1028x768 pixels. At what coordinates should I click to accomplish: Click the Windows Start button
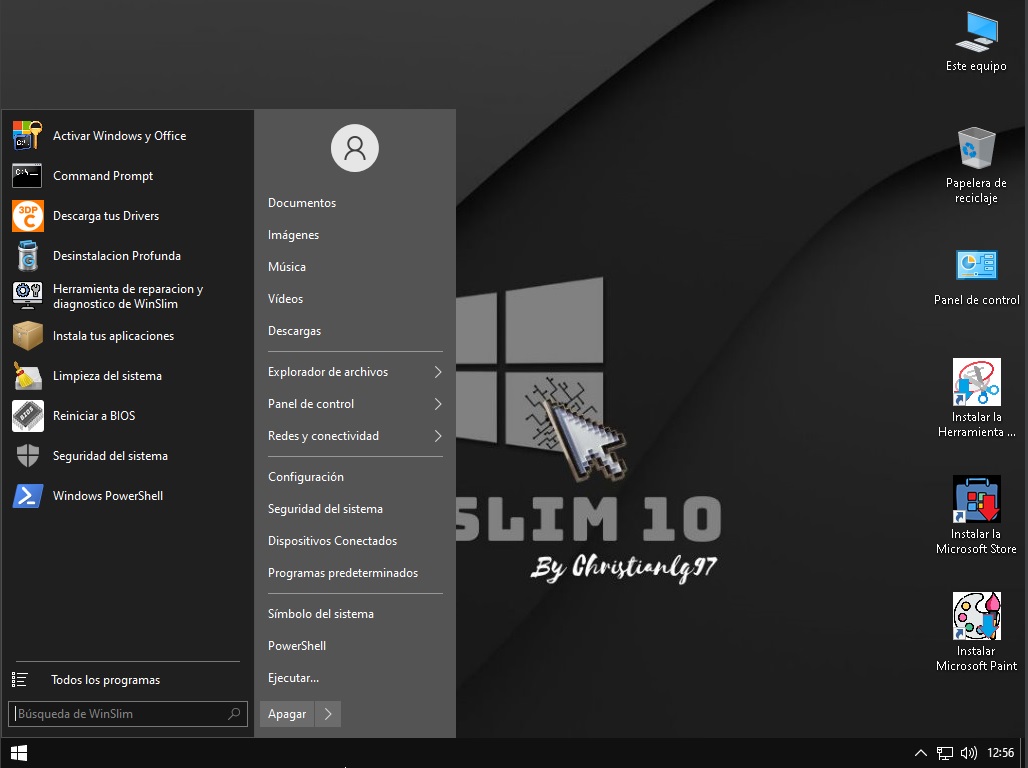click(19, 753)
